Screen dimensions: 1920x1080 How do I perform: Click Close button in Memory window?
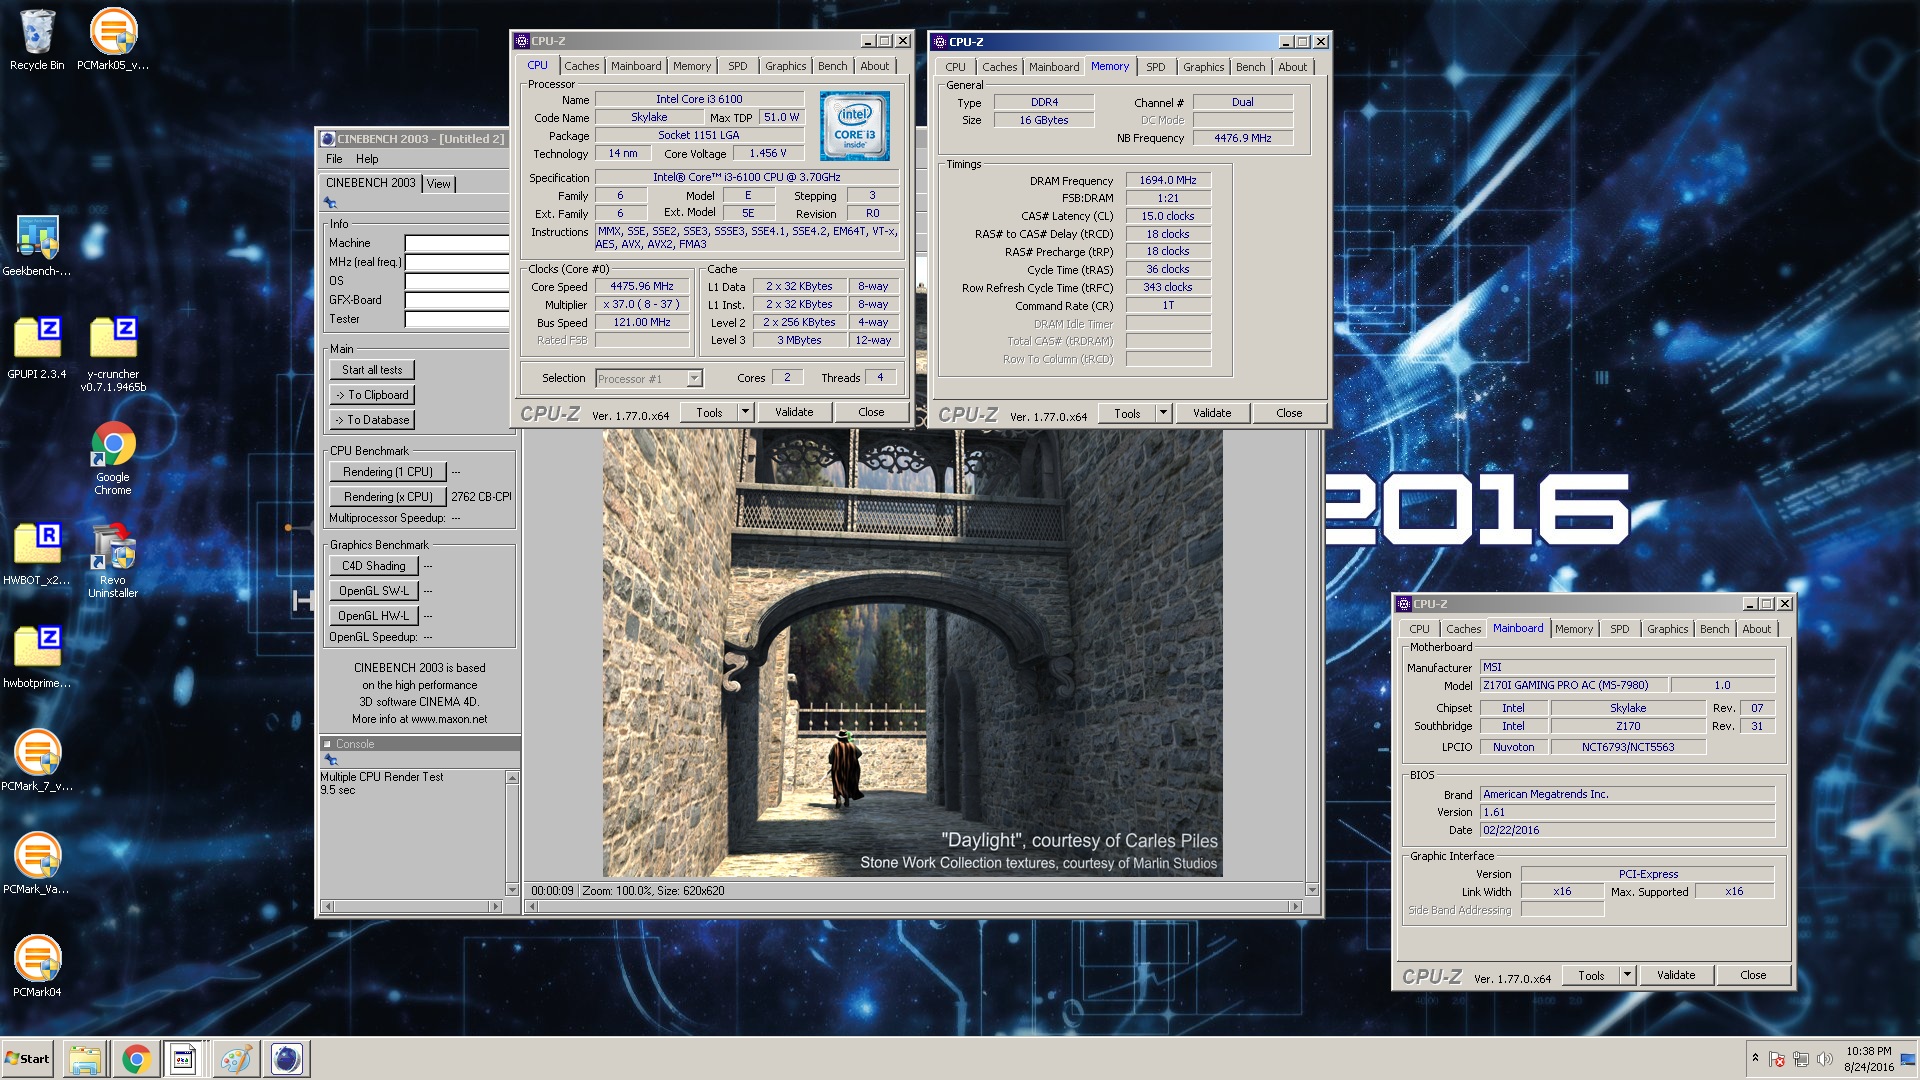click(x=1289, y=413)
